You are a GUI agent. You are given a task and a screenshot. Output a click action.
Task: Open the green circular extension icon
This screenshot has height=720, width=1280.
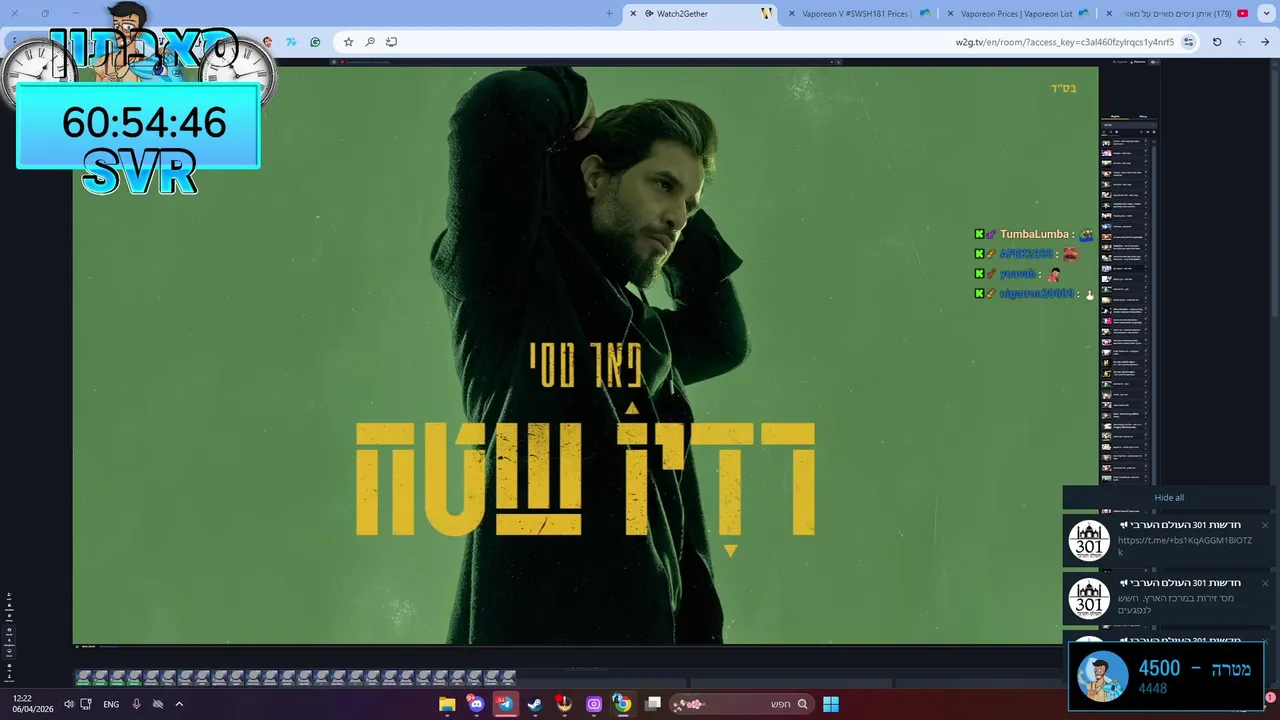click(315, 42)
